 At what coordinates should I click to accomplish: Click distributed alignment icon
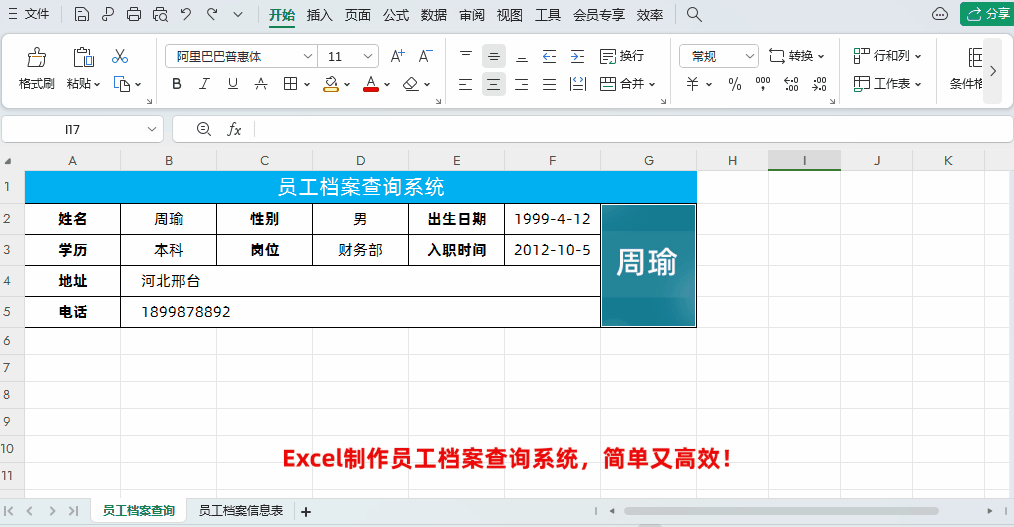point(577,84)
